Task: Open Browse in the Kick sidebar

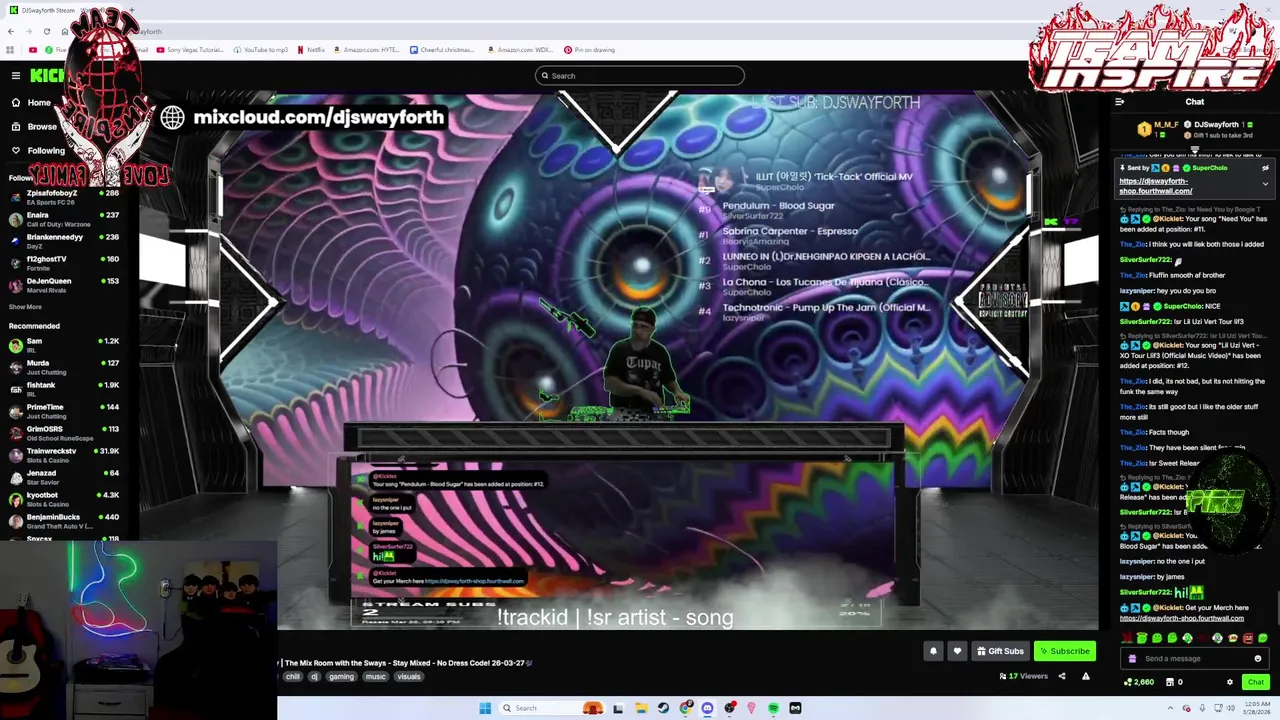Action: 34,127
